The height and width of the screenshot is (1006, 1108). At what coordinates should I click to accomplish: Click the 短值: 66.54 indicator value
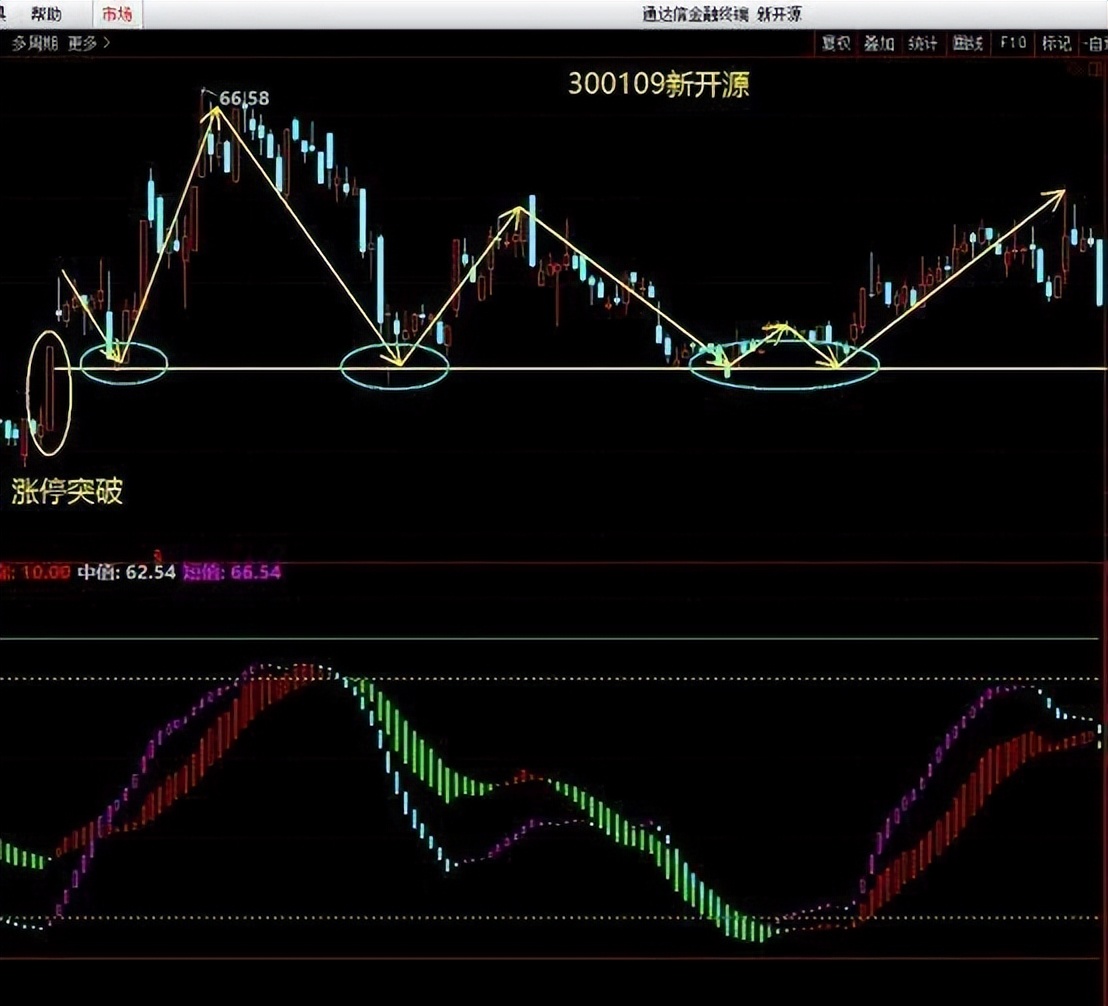point(232,572)
